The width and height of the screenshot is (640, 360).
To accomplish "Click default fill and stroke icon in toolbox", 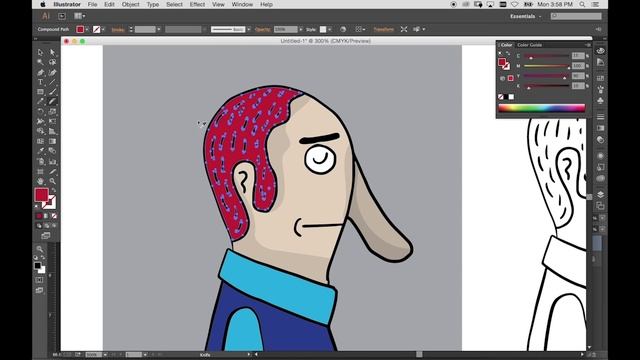I will 37,207.
